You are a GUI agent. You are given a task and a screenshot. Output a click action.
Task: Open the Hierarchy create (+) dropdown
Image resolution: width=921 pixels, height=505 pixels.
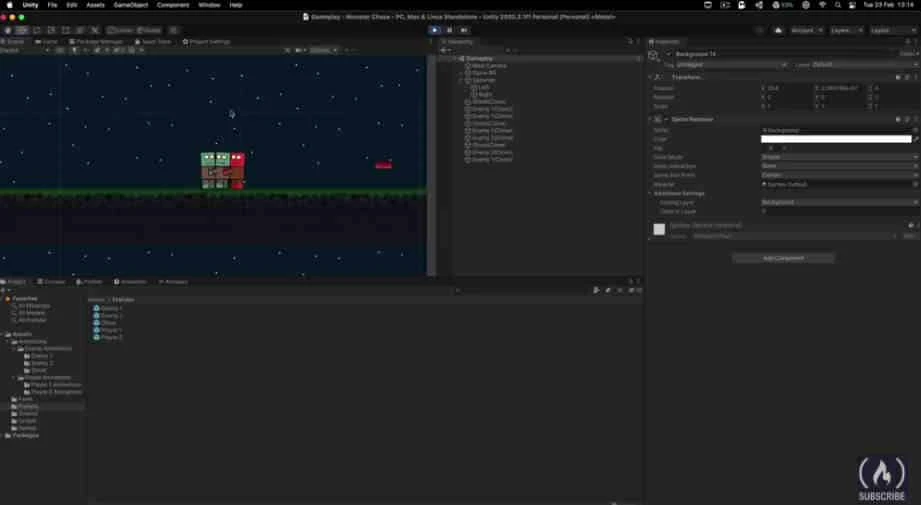pos(446,50)
